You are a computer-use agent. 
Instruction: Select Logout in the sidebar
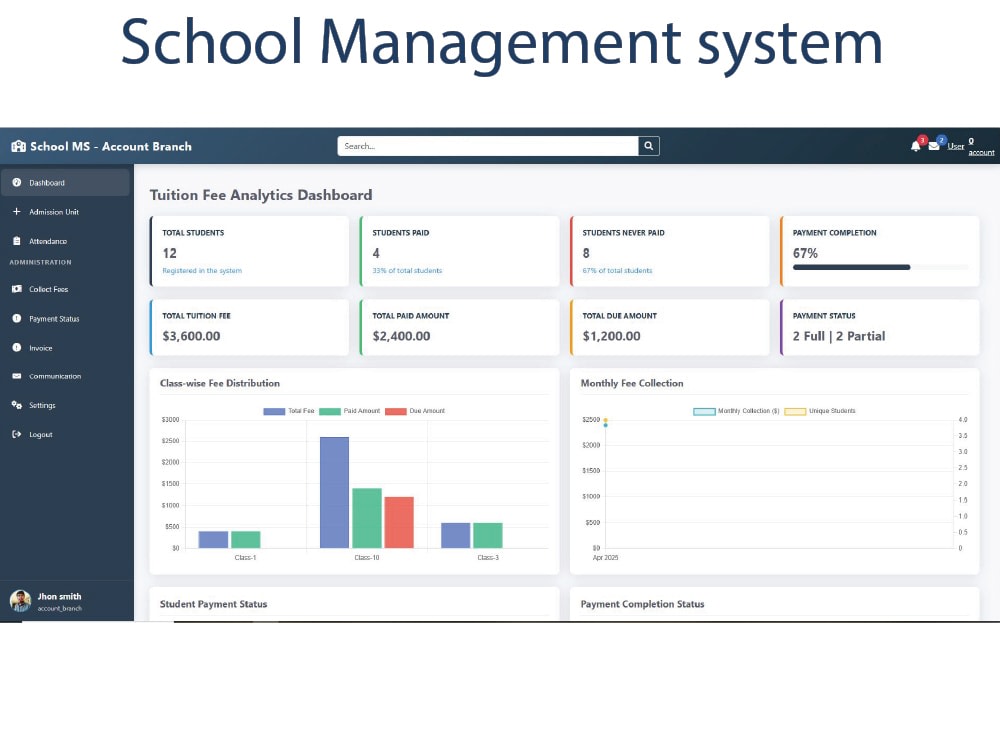[x=65, y=434]
